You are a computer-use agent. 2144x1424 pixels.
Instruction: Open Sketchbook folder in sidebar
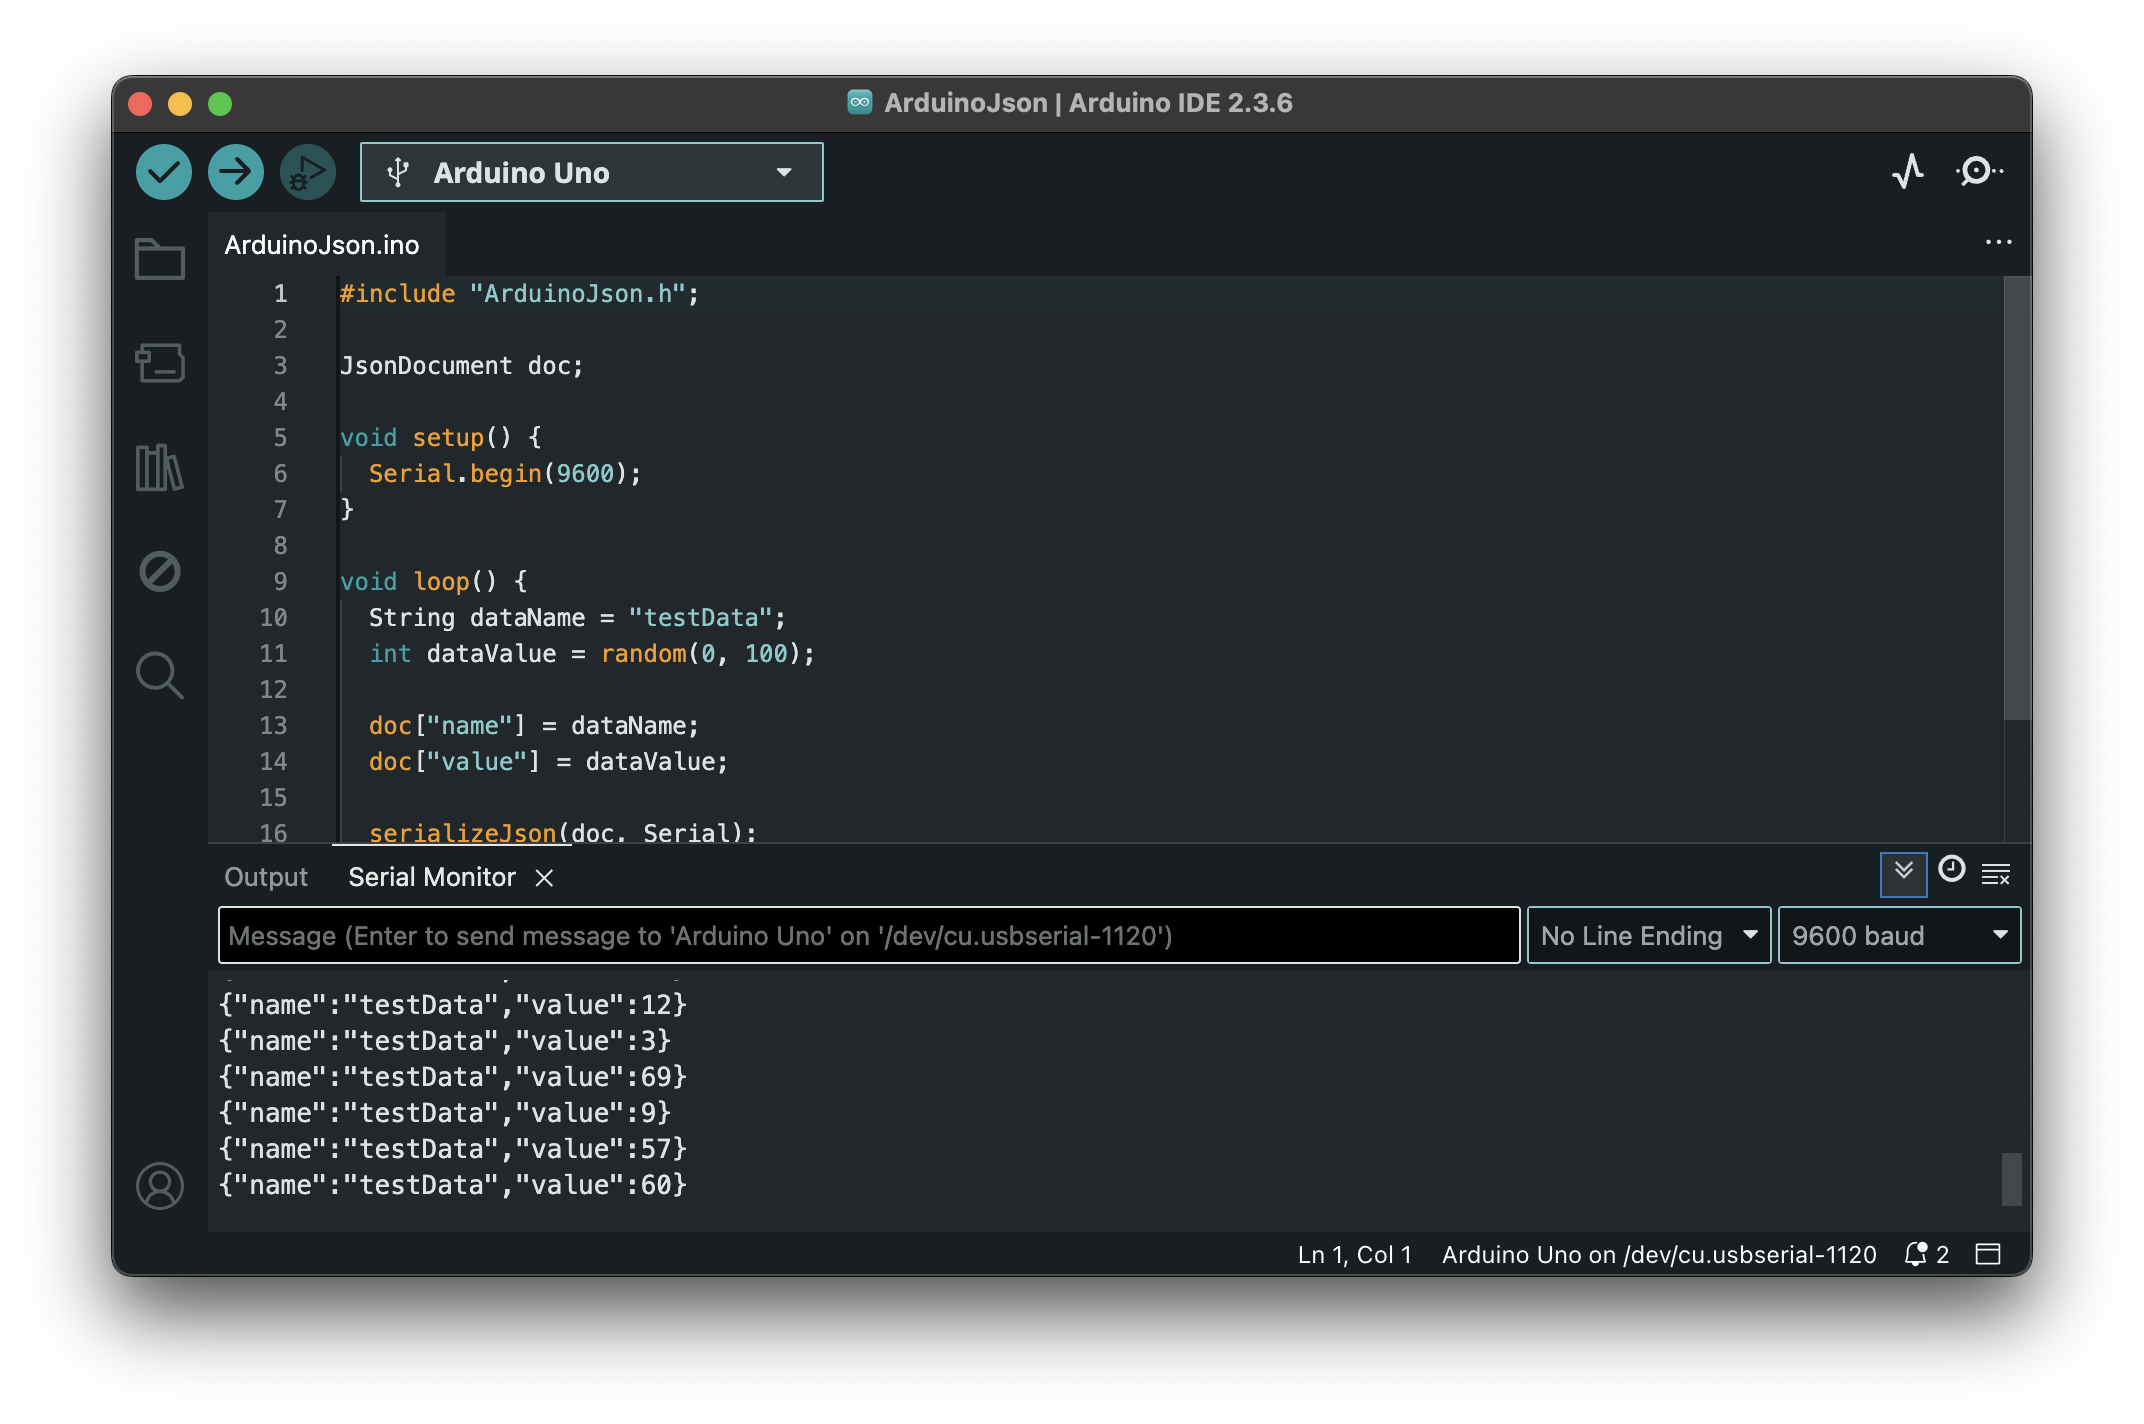(x=160, y=260)
